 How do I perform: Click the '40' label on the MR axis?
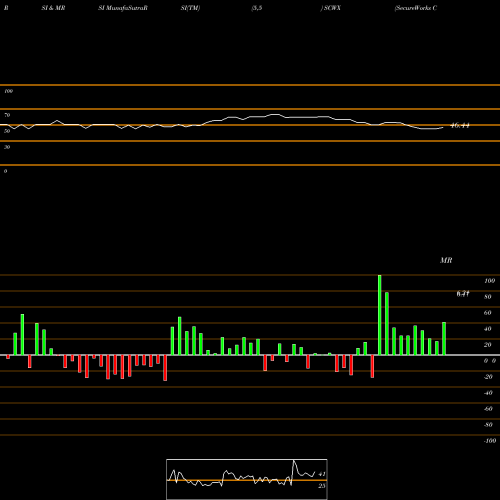click(x=488, y=329)
